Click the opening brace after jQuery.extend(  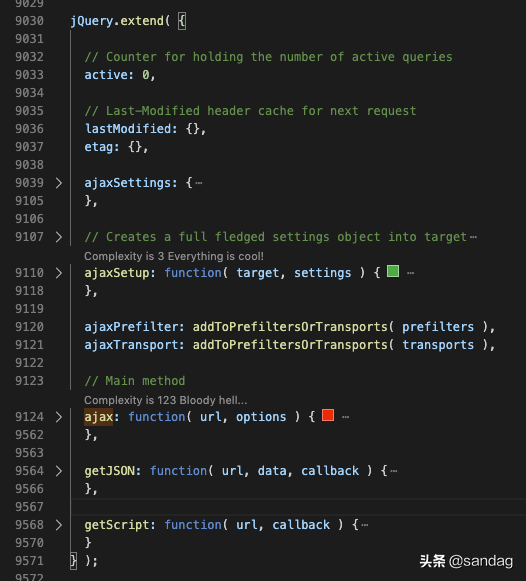coord(182,21)
